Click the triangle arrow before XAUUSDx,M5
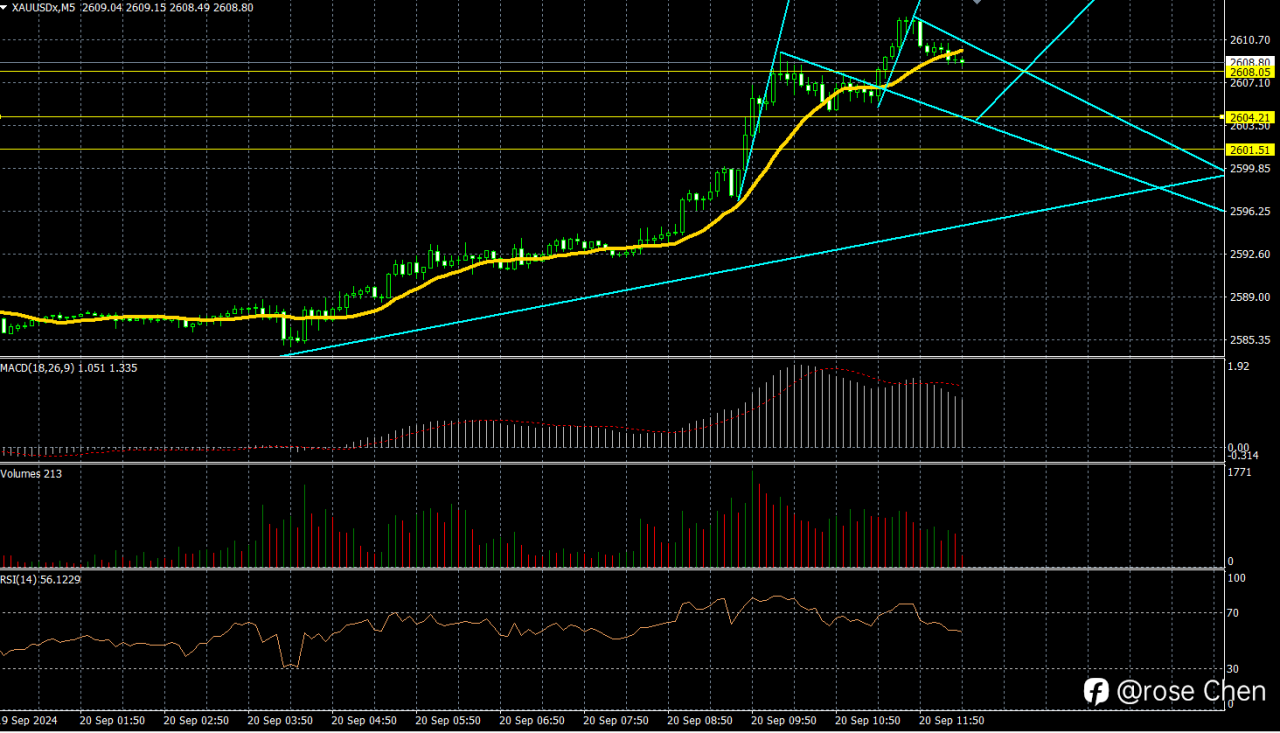 4,7
